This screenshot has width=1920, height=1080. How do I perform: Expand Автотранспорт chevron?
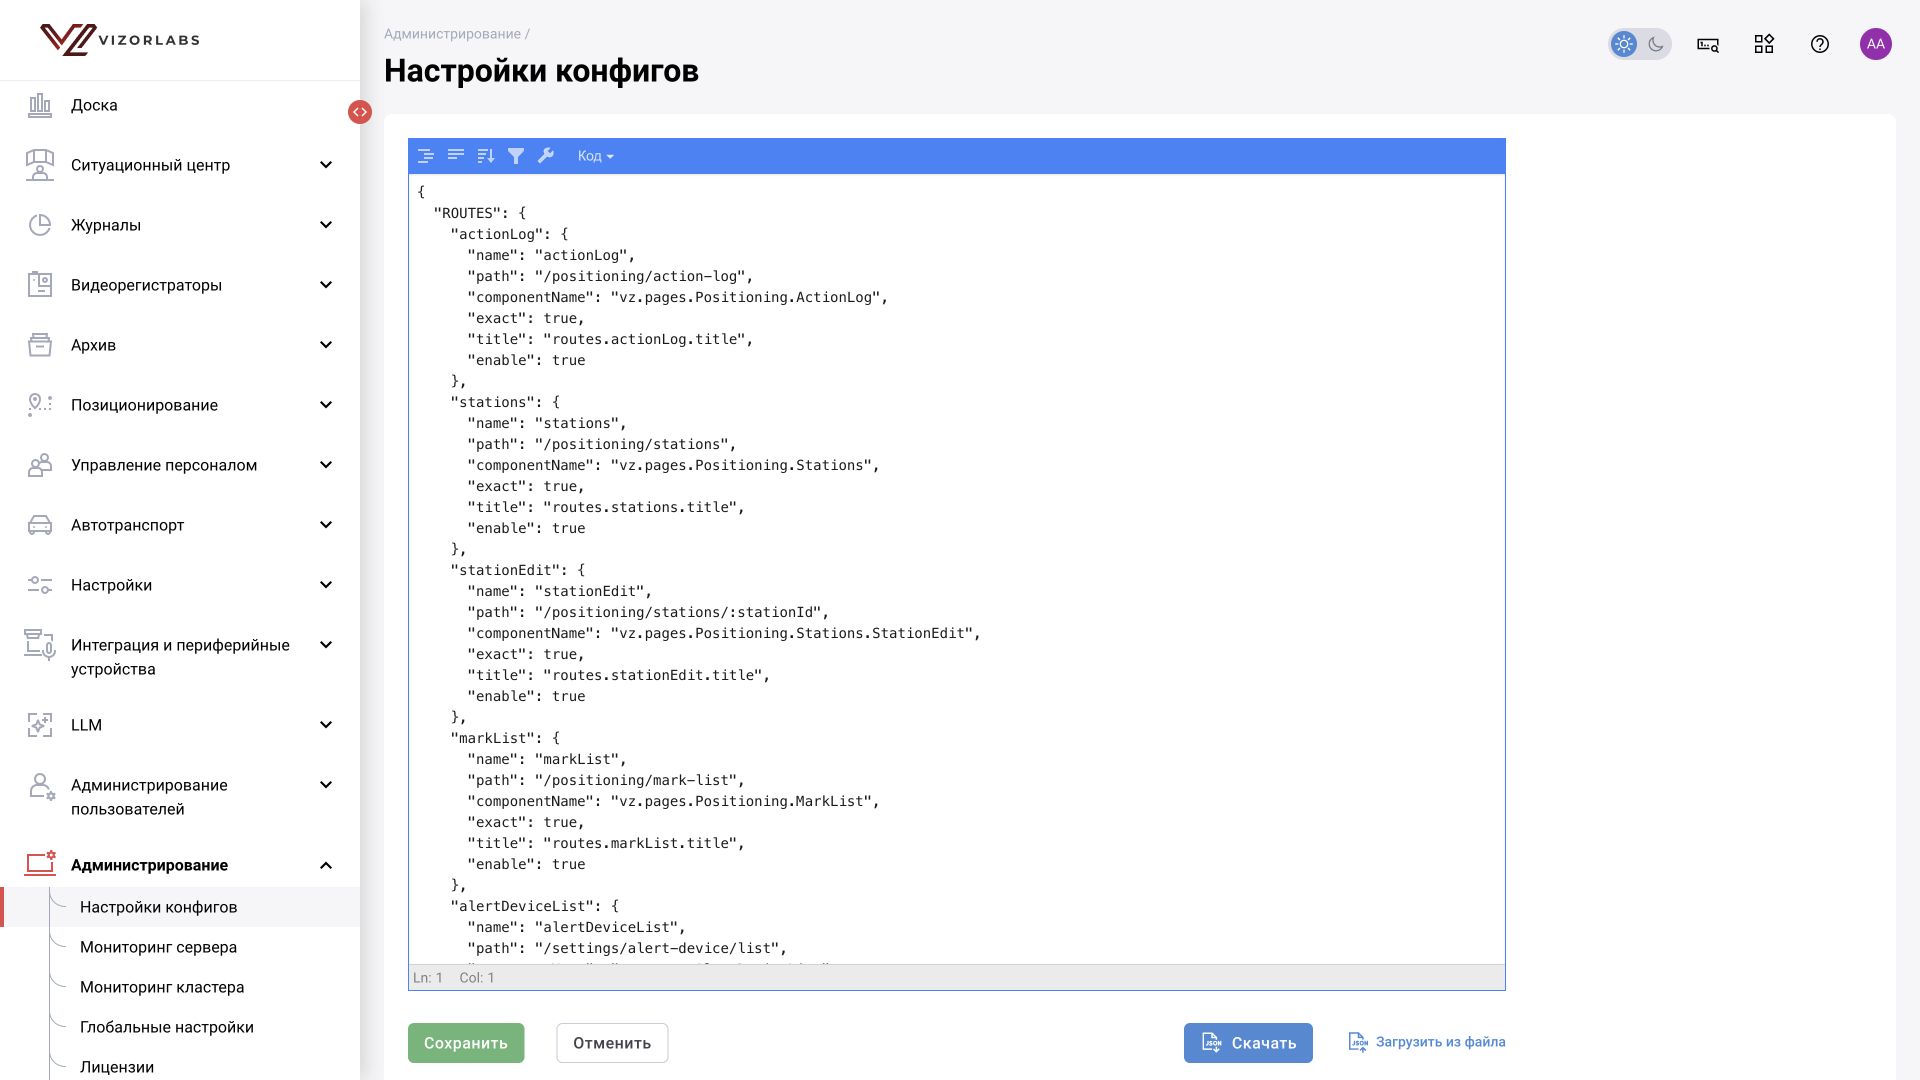pyautogui.click(x=326, y=525)
